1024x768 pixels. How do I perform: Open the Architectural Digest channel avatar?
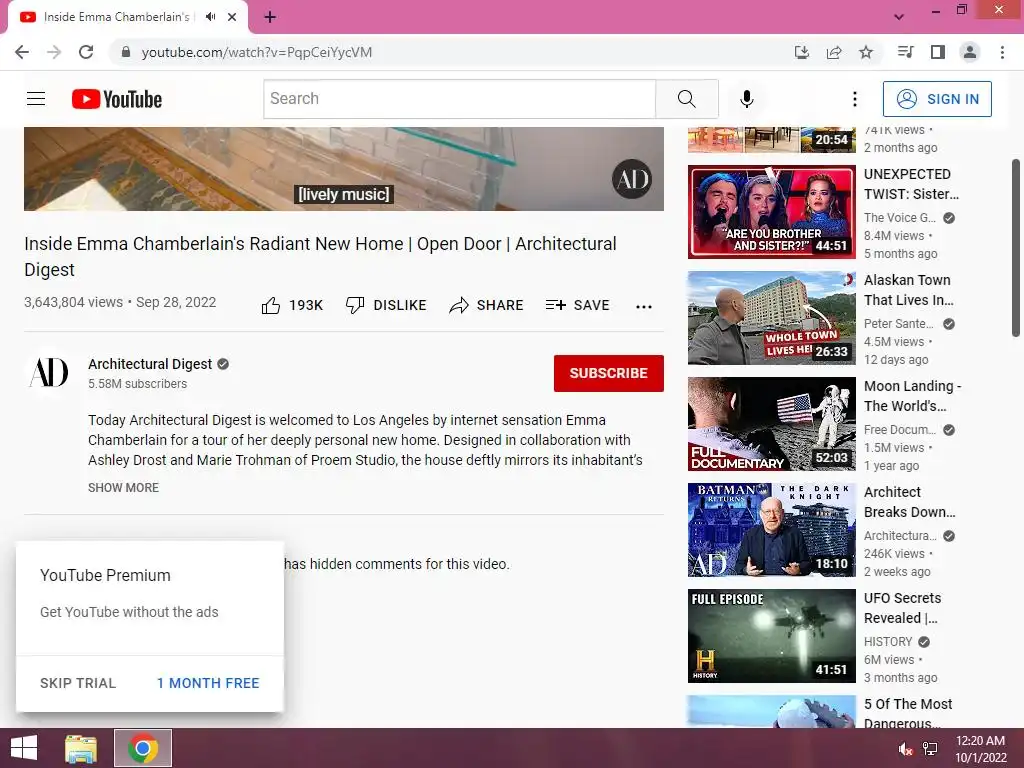pyautogui.click(x=49, y=372)
